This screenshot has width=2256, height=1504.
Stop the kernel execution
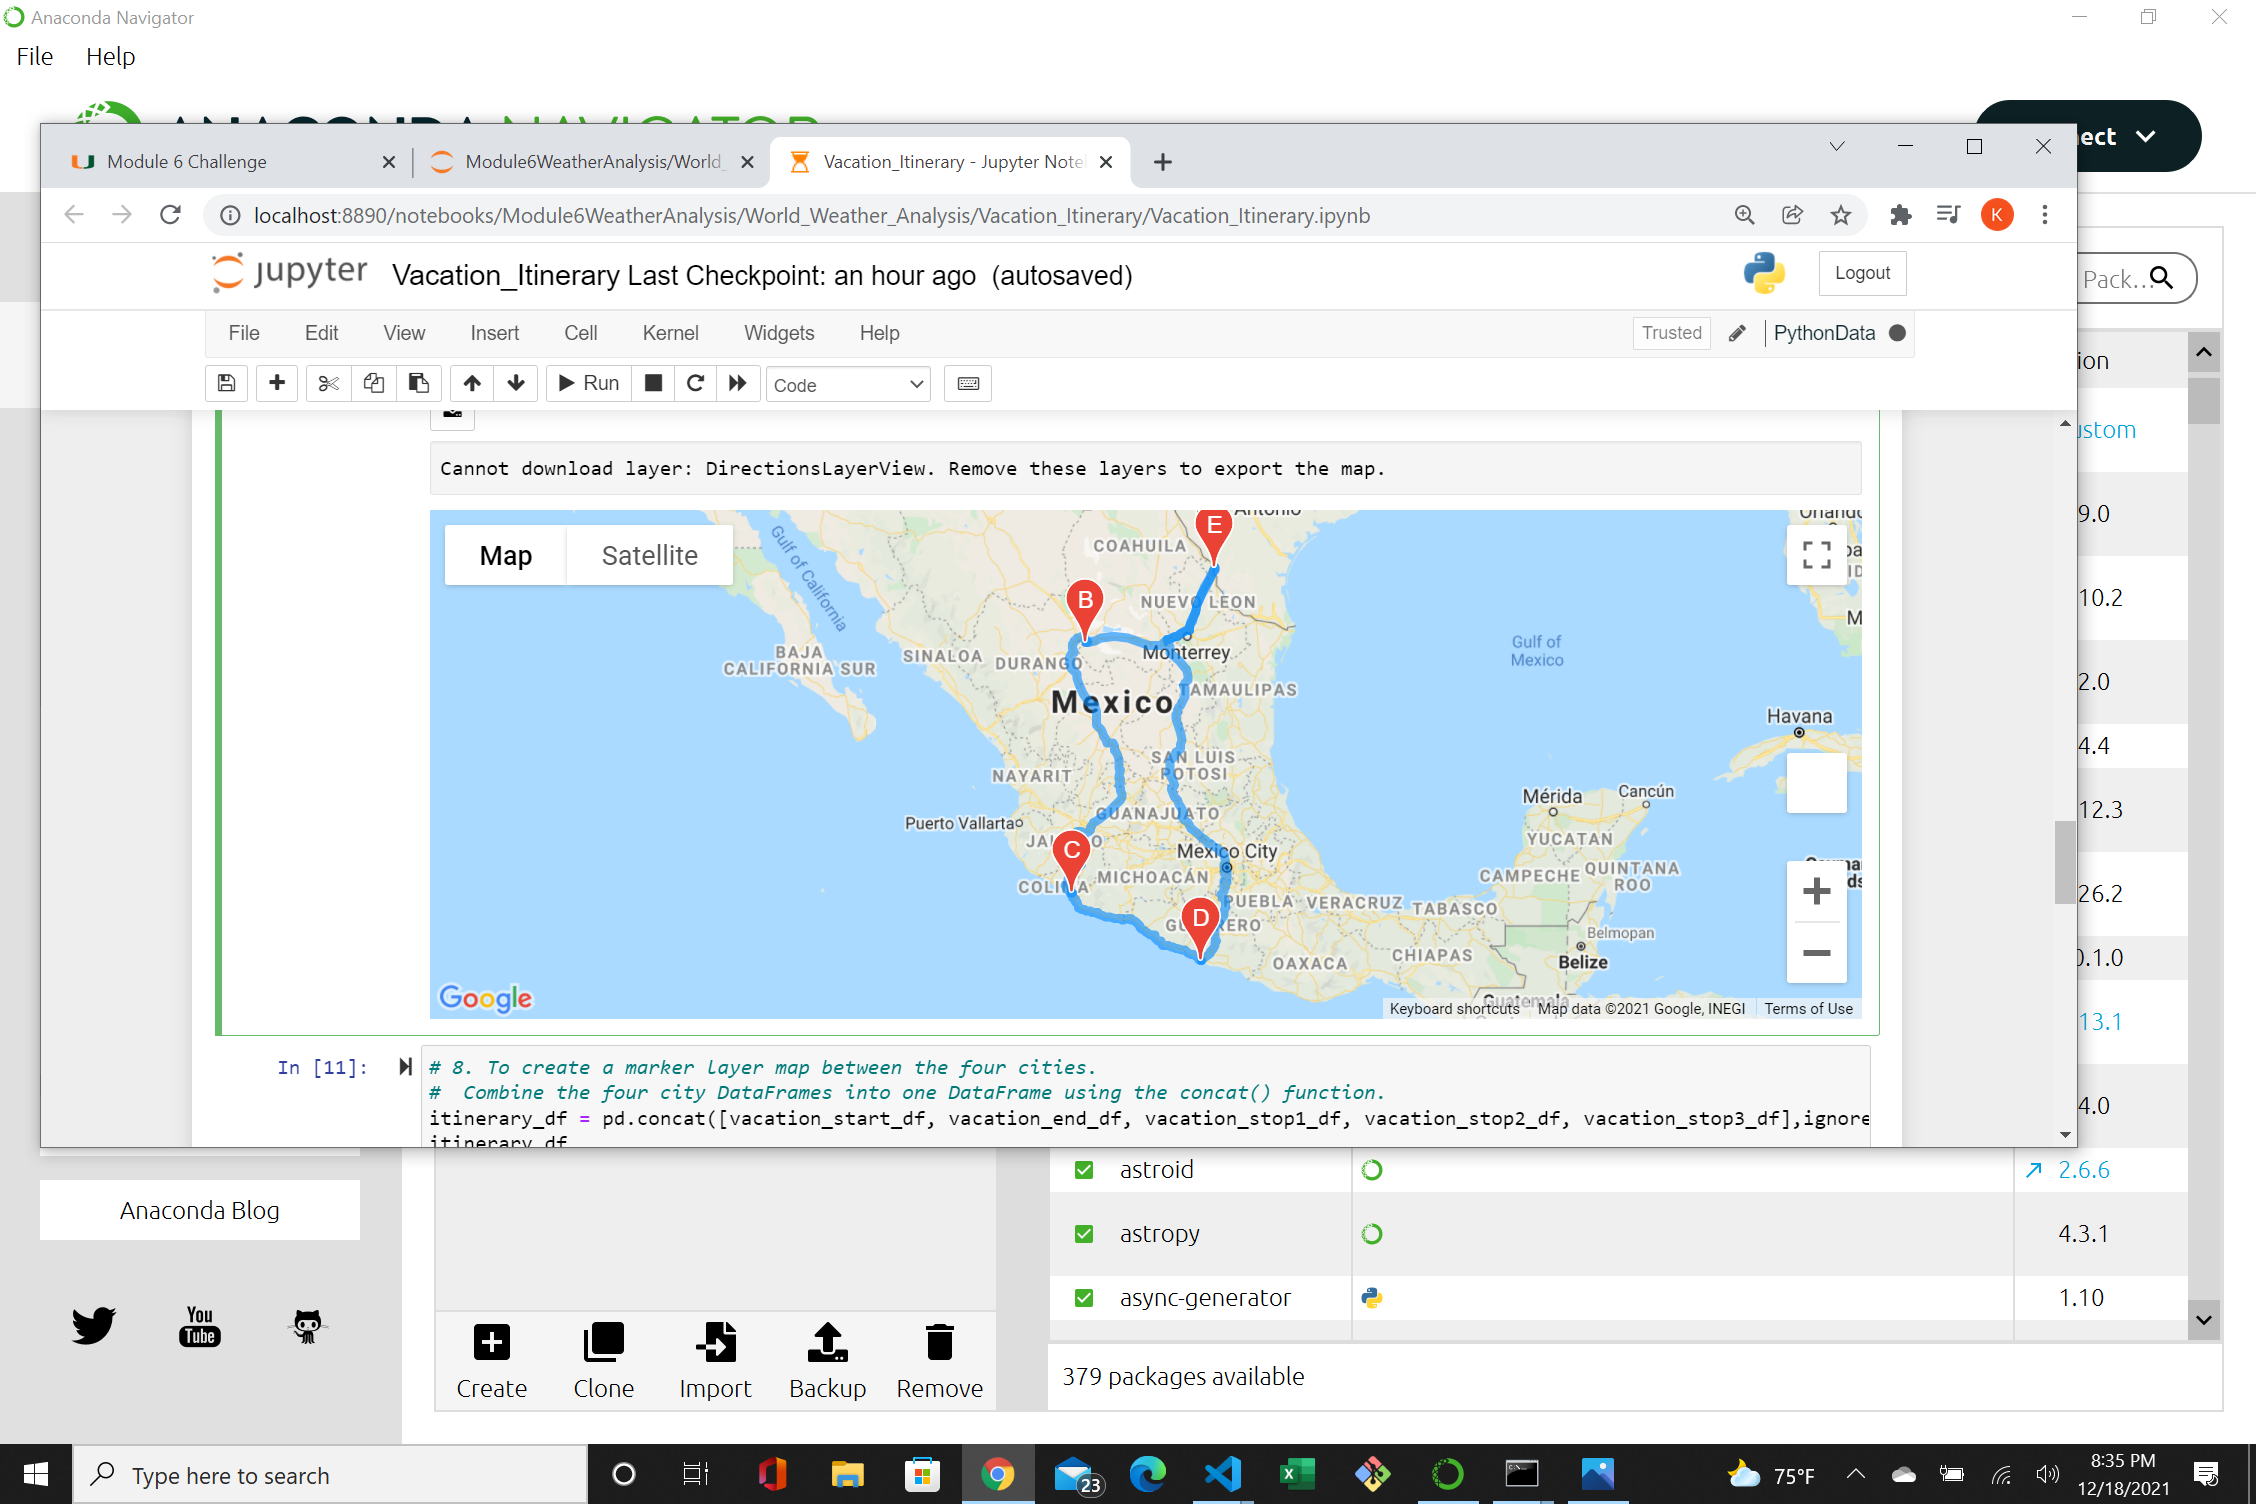[653, 383]
